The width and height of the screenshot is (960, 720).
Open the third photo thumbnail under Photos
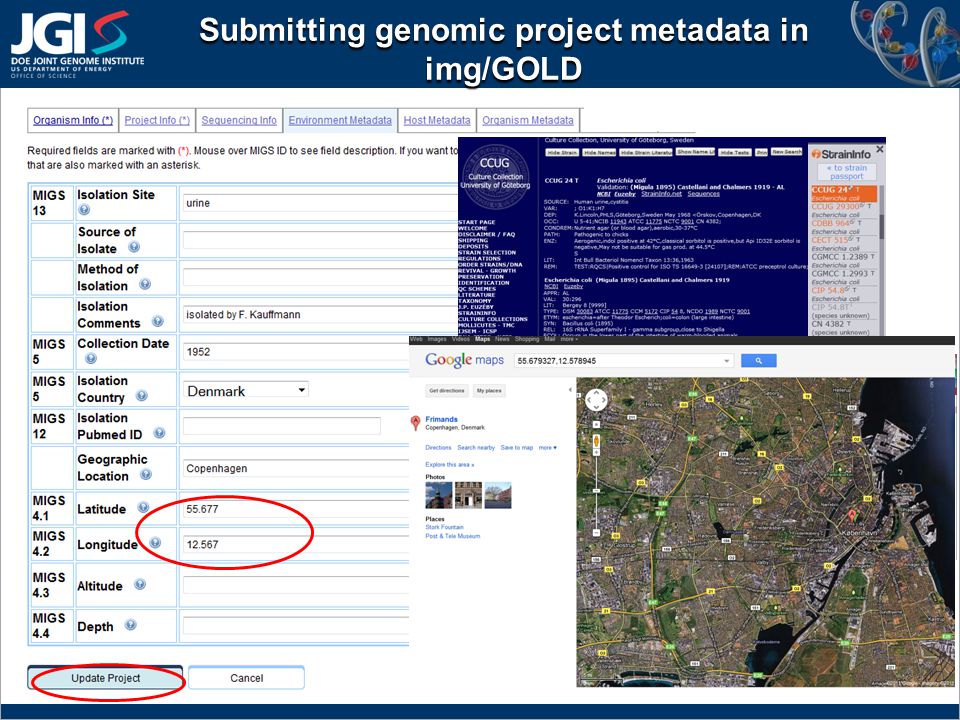497,495
